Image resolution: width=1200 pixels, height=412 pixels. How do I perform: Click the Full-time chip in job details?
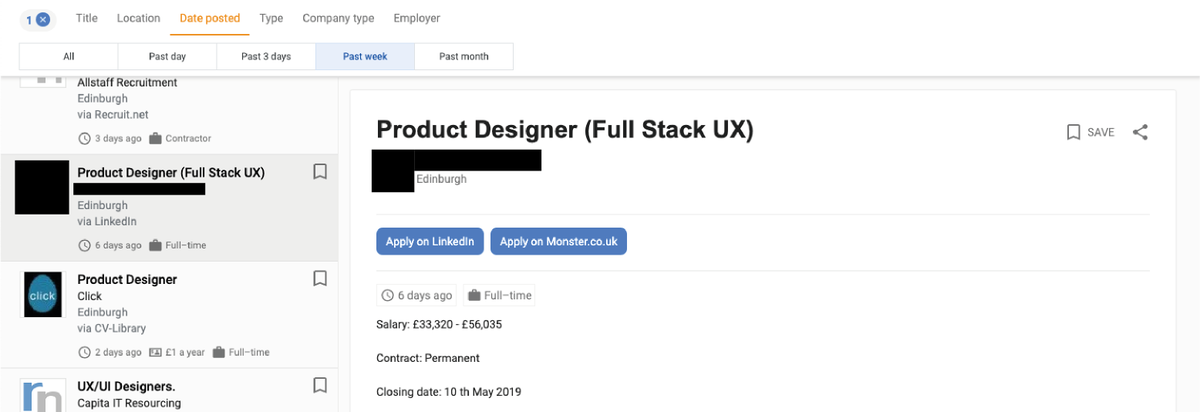(x=498, y=295)
